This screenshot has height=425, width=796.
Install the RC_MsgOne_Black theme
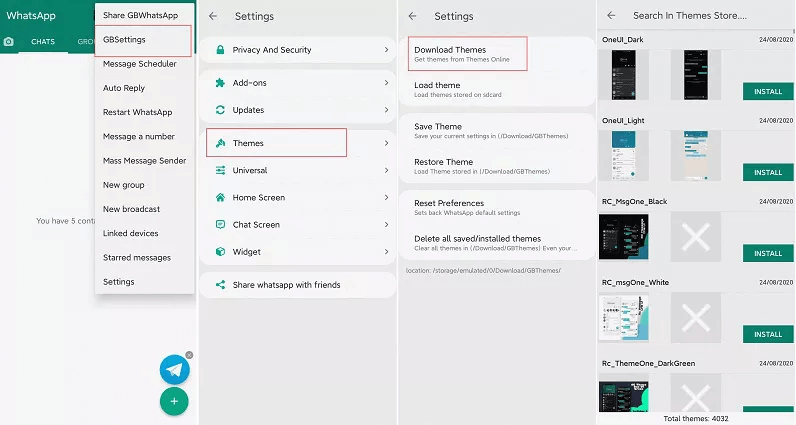768,253
